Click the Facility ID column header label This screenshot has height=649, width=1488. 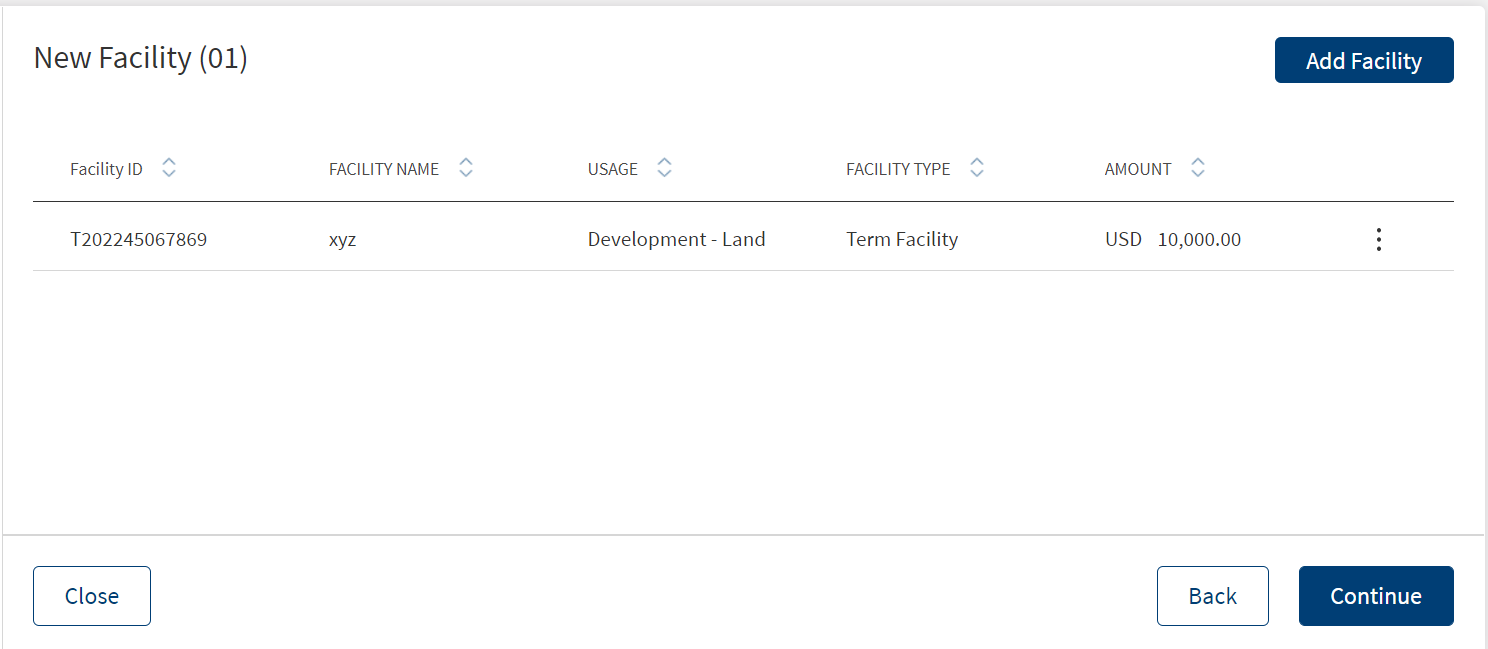106,169
